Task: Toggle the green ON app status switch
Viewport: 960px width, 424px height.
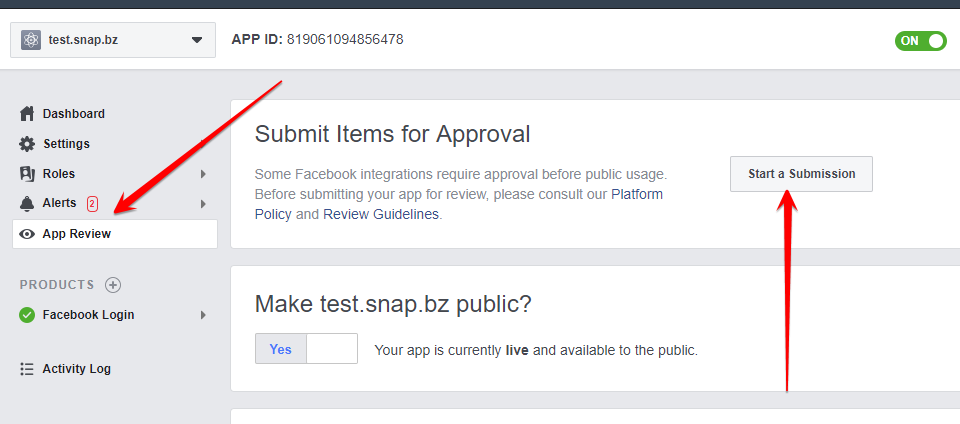Action: (920, 40)
